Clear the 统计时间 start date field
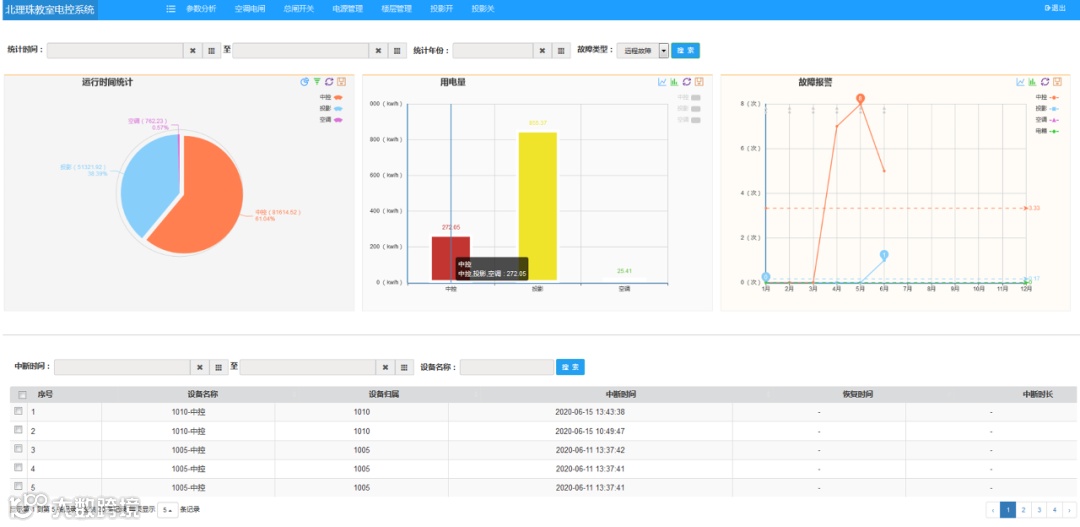The width and height of the screenshot is (1080, 527). (x=193, y=51)
